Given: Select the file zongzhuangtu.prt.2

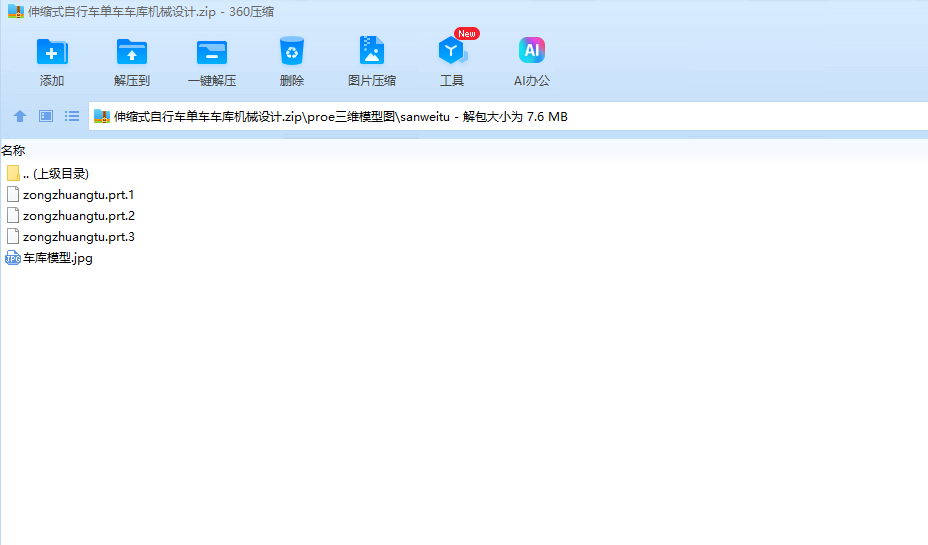Looking at the screenshot, I should 79,216.
